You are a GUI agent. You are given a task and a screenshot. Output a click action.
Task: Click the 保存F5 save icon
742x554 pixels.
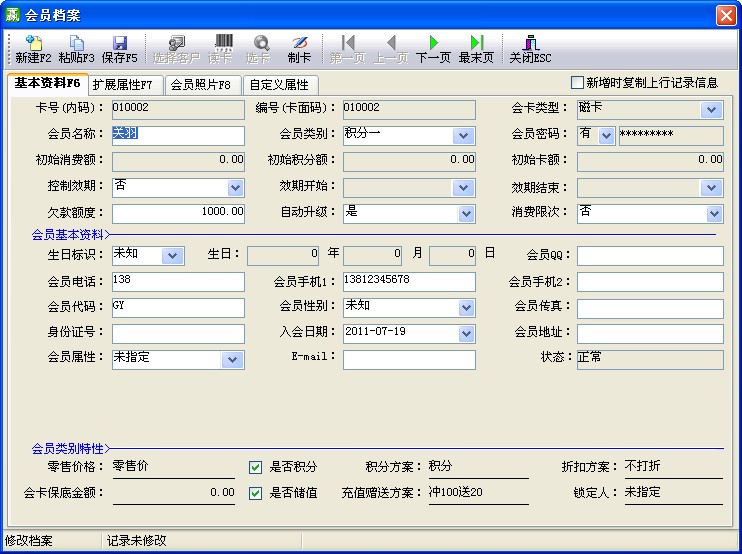(x=119, y=43)
